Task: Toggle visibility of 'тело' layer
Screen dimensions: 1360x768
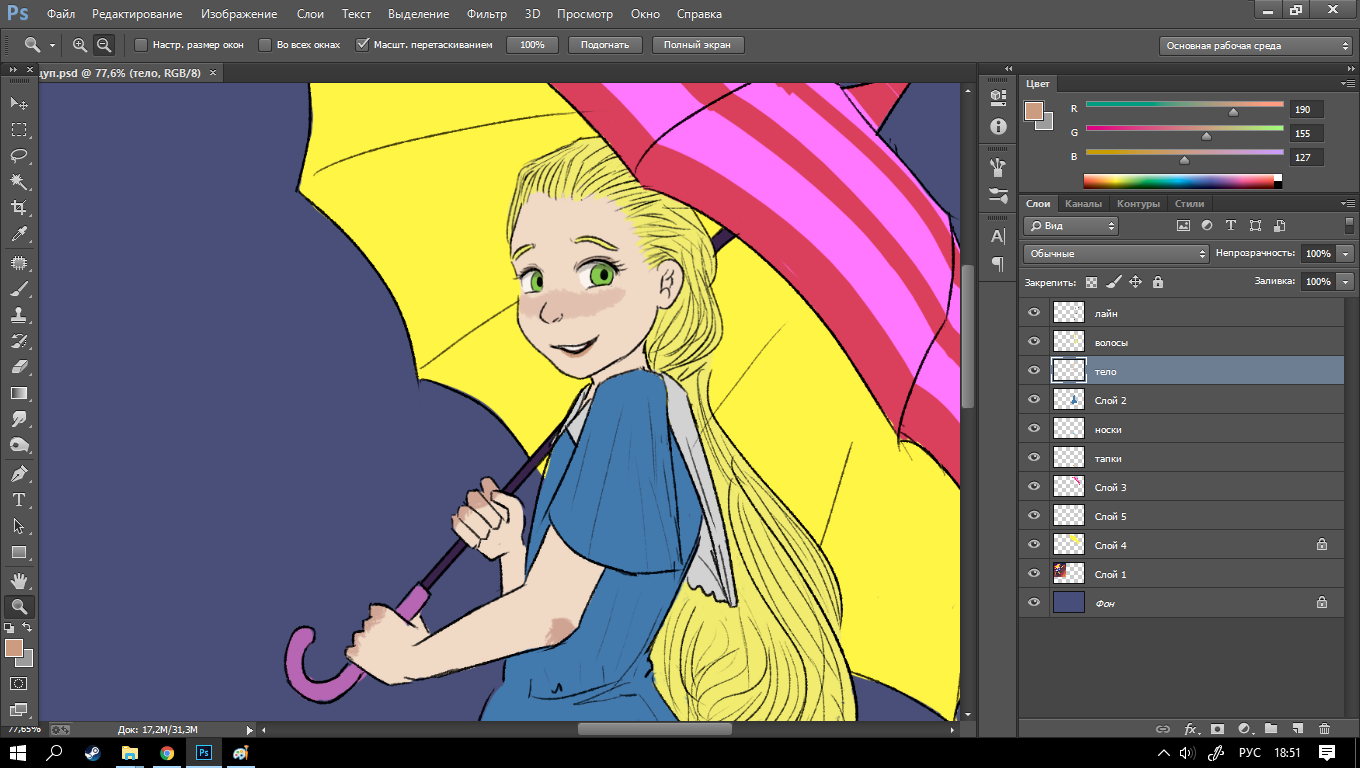Action: pyautogui.click(x=1034, y=371)
